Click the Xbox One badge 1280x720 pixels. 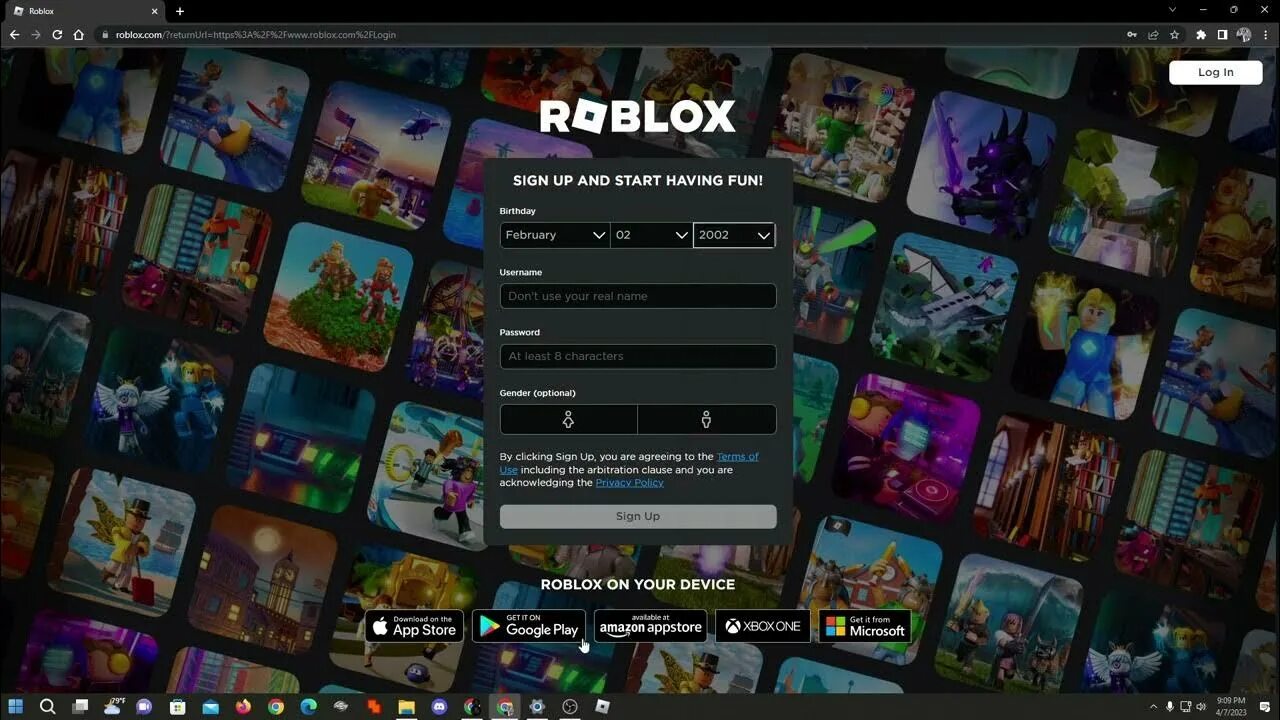click(763, 626)
